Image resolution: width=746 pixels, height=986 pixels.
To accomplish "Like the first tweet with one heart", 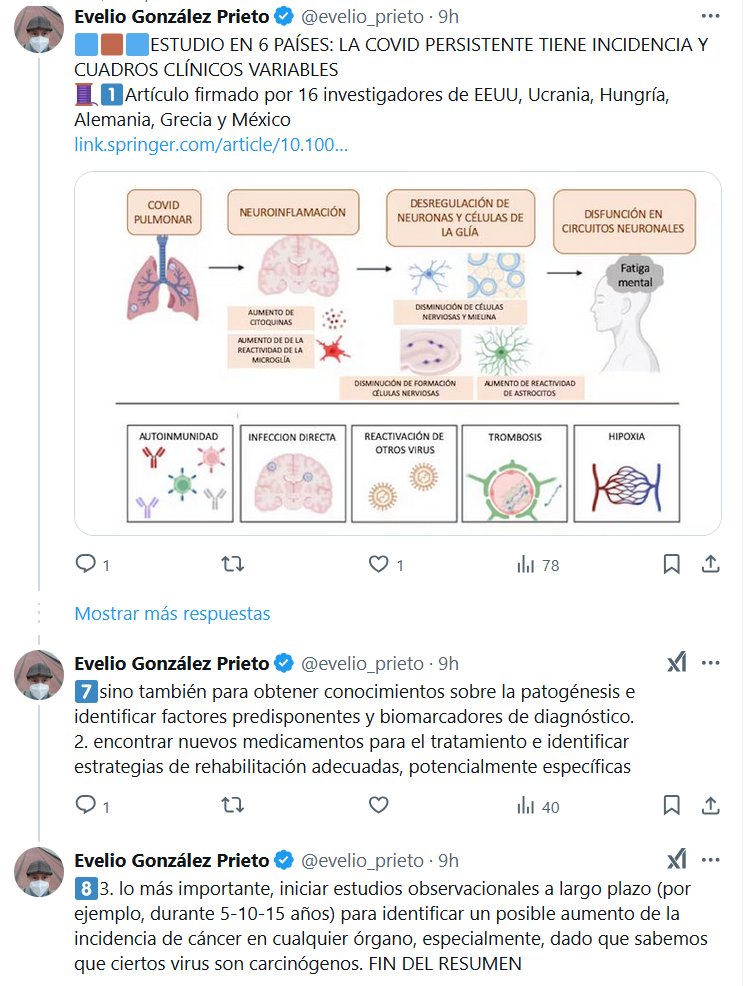I will 378,564.
